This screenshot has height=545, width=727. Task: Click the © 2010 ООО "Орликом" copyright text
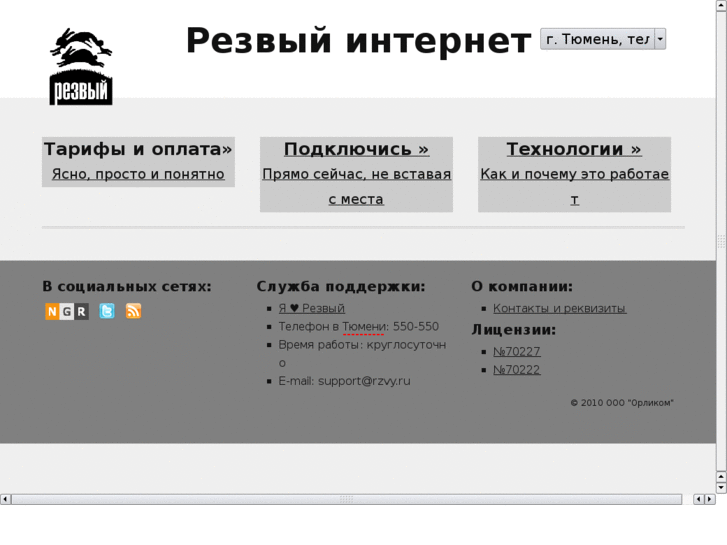point(622,403)
